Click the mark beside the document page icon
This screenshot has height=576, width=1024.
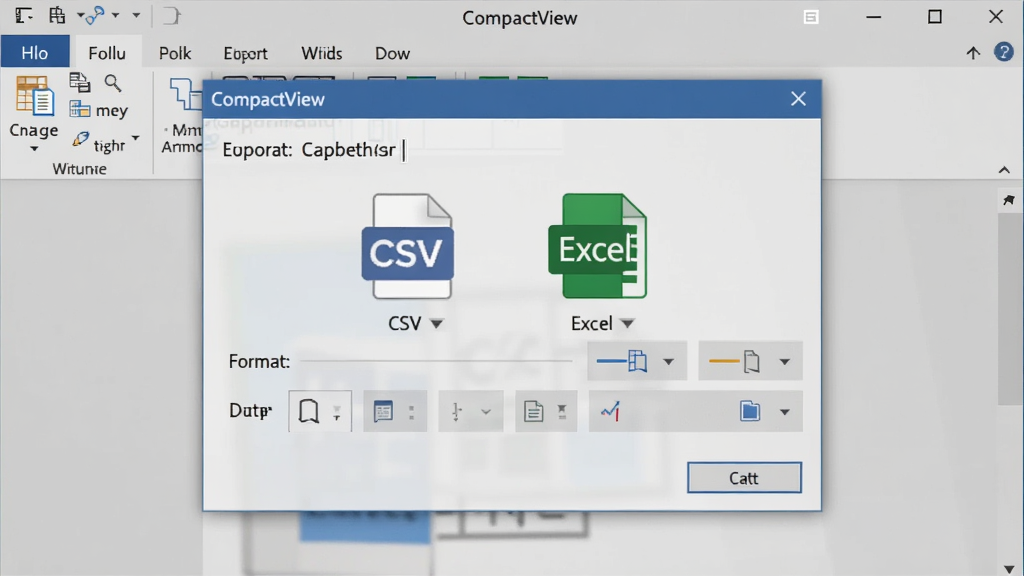click(562, 411)
